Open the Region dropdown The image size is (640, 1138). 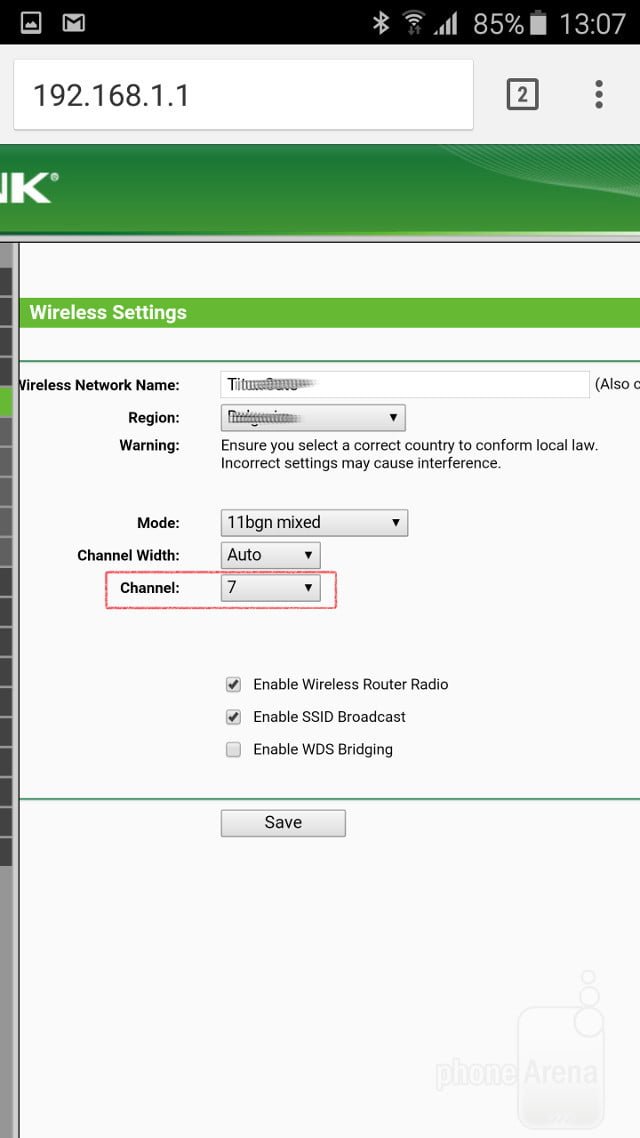[312, 418]
